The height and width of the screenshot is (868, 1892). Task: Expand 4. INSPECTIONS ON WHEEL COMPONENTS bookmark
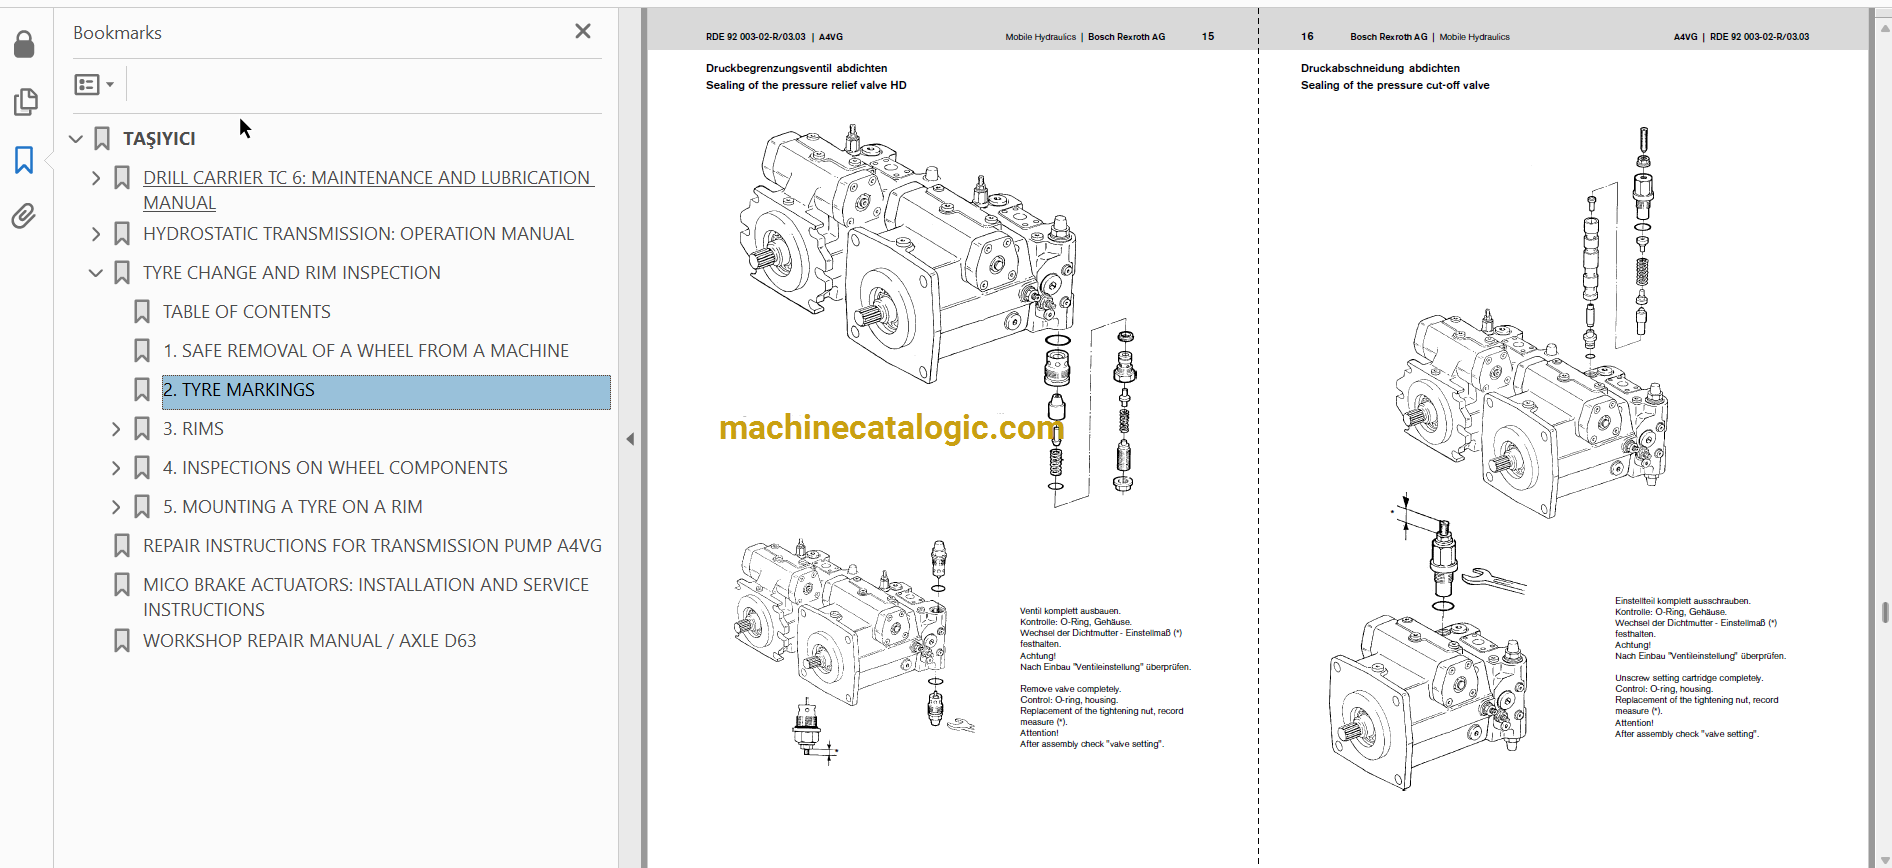[116, 468]
